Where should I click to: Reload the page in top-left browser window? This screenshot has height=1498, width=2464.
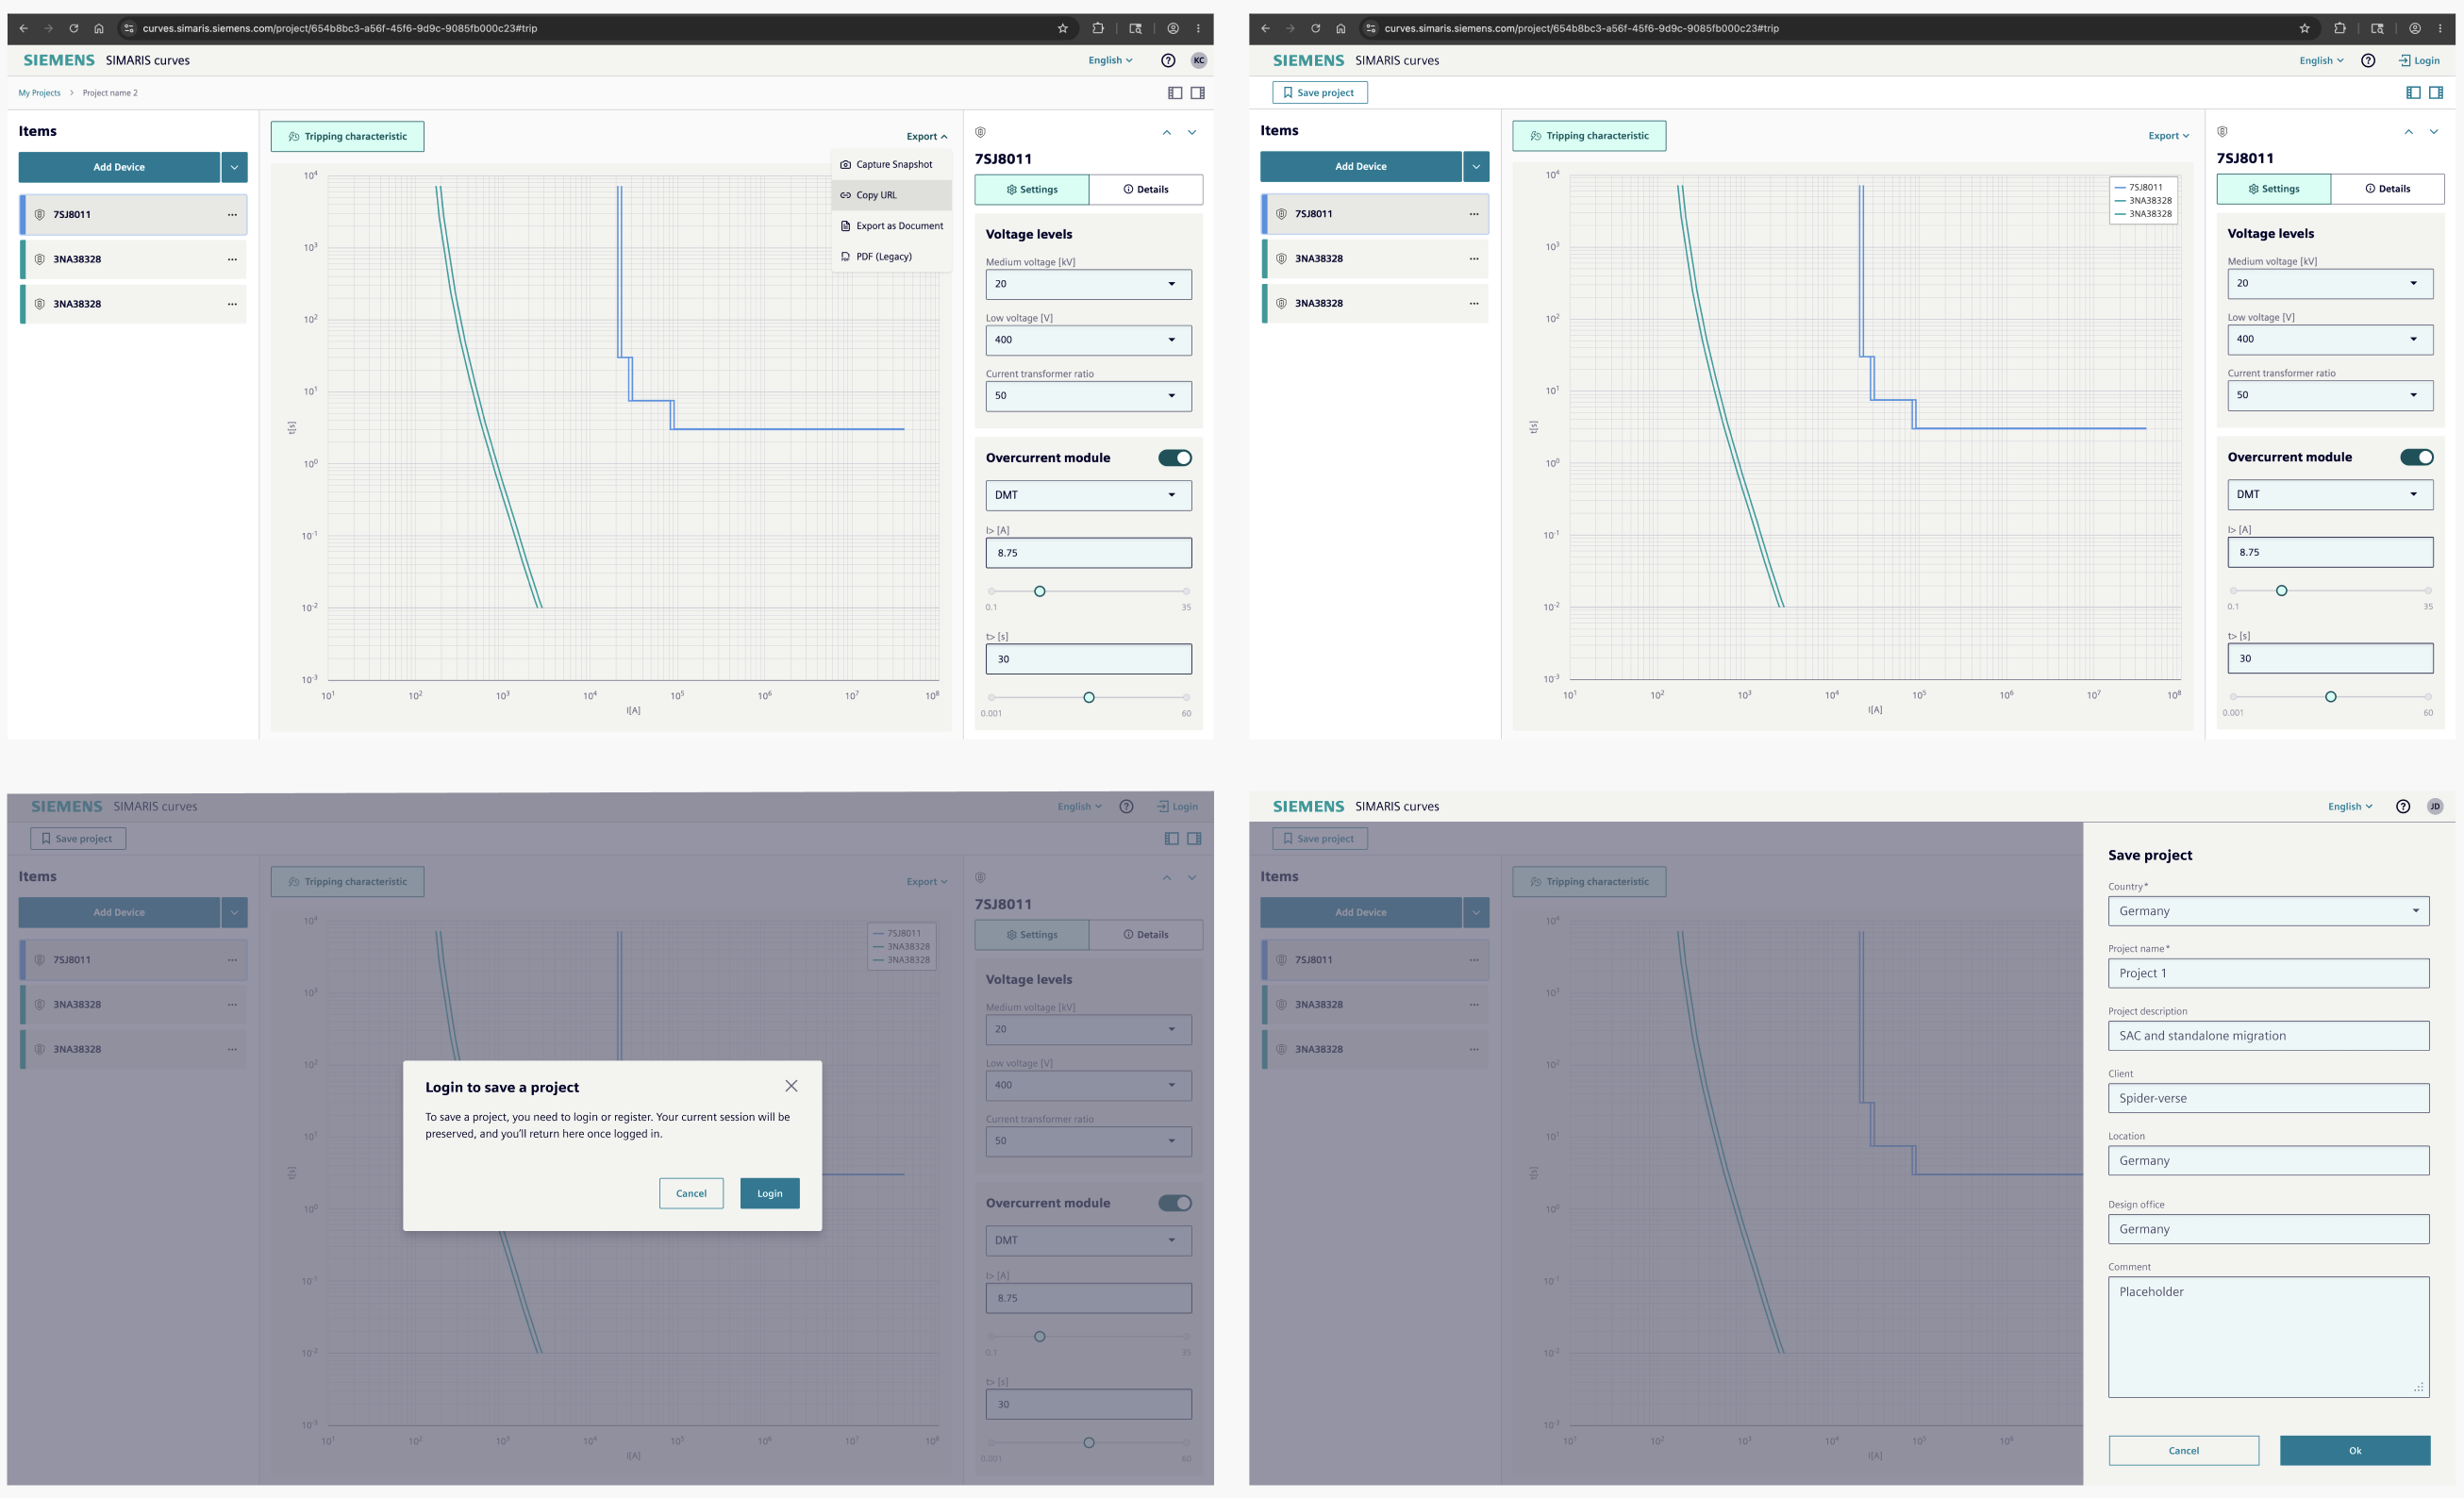point(73,28)
